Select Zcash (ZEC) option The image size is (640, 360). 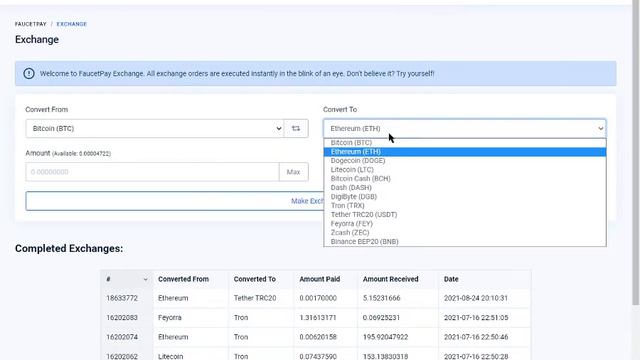pyautogui.click(x=464, y=233)
